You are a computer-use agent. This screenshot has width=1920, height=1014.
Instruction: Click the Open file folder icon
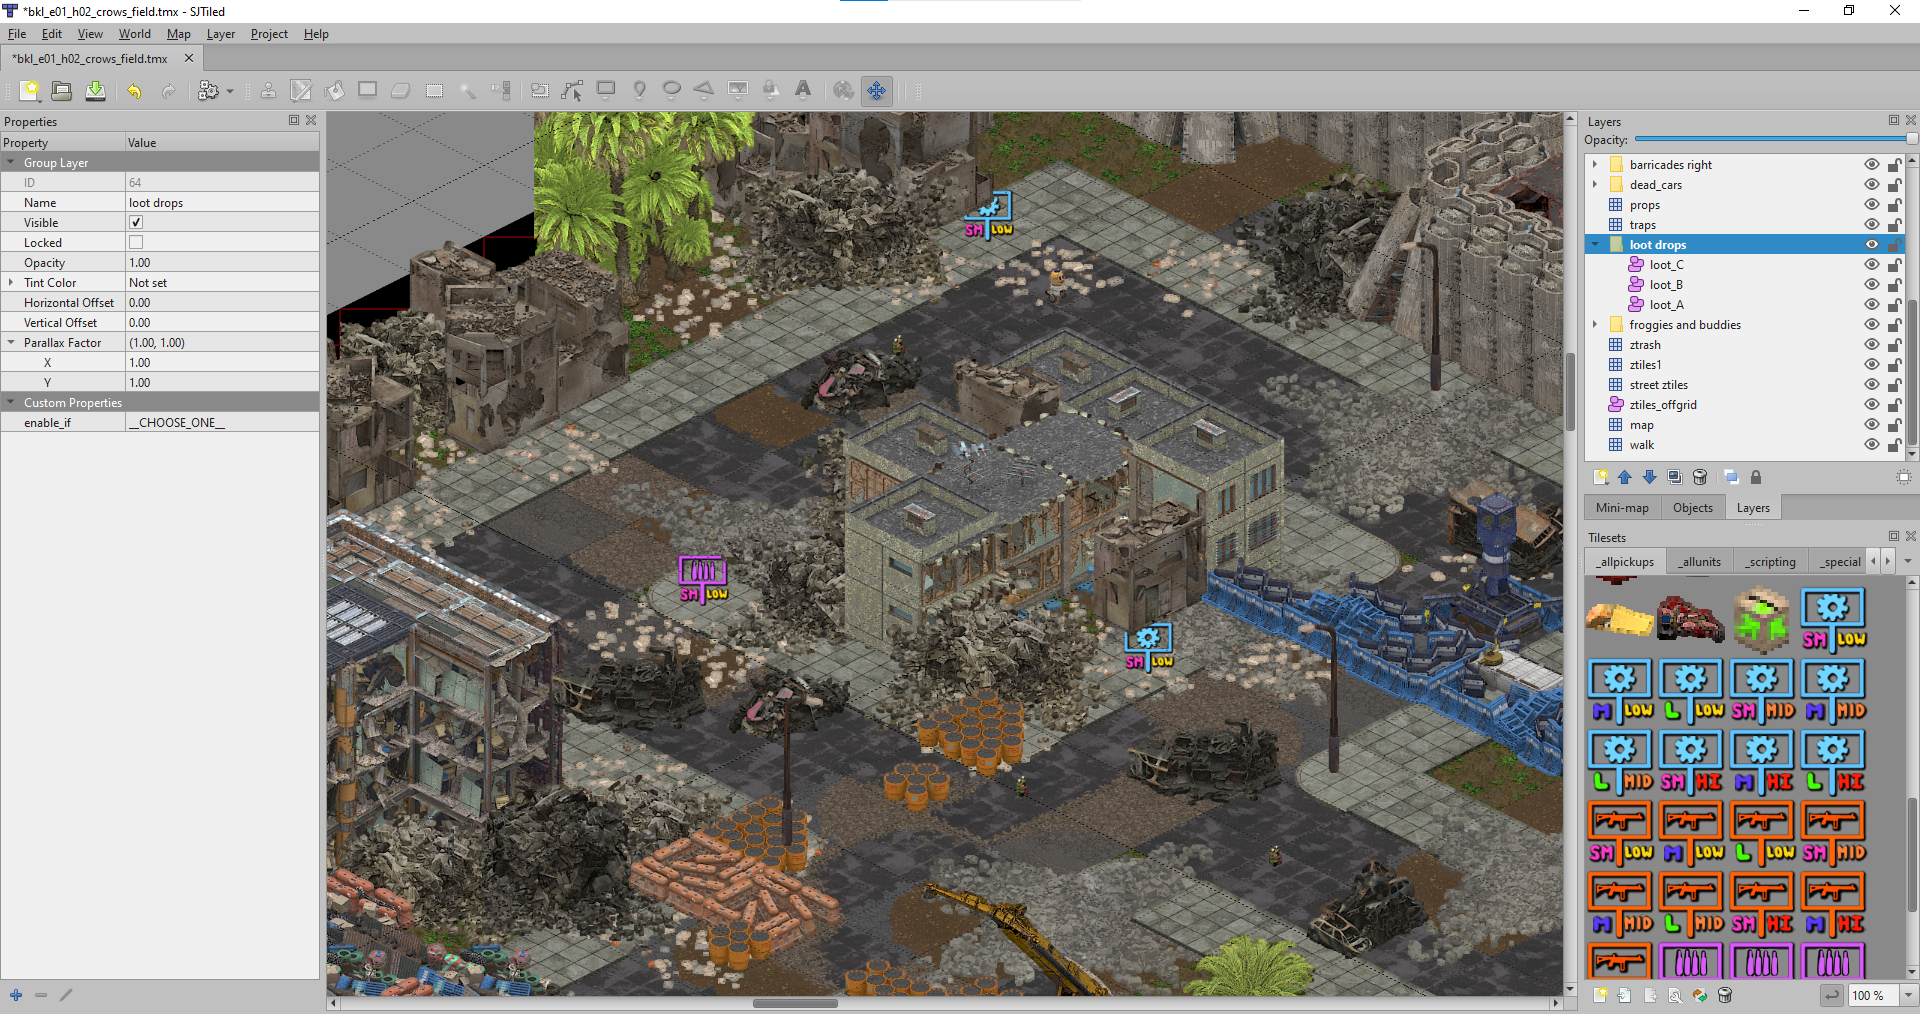point(62,91)
